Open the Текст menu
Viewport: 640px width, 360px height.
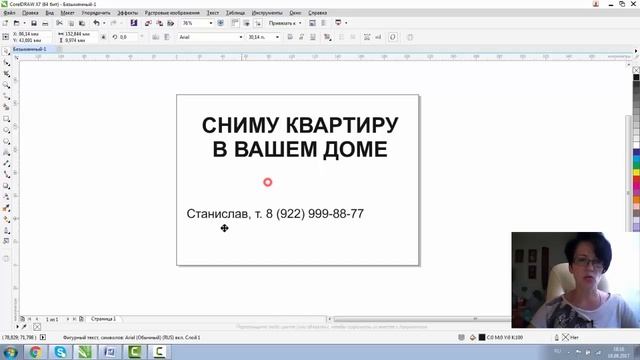tap(213, 13)
